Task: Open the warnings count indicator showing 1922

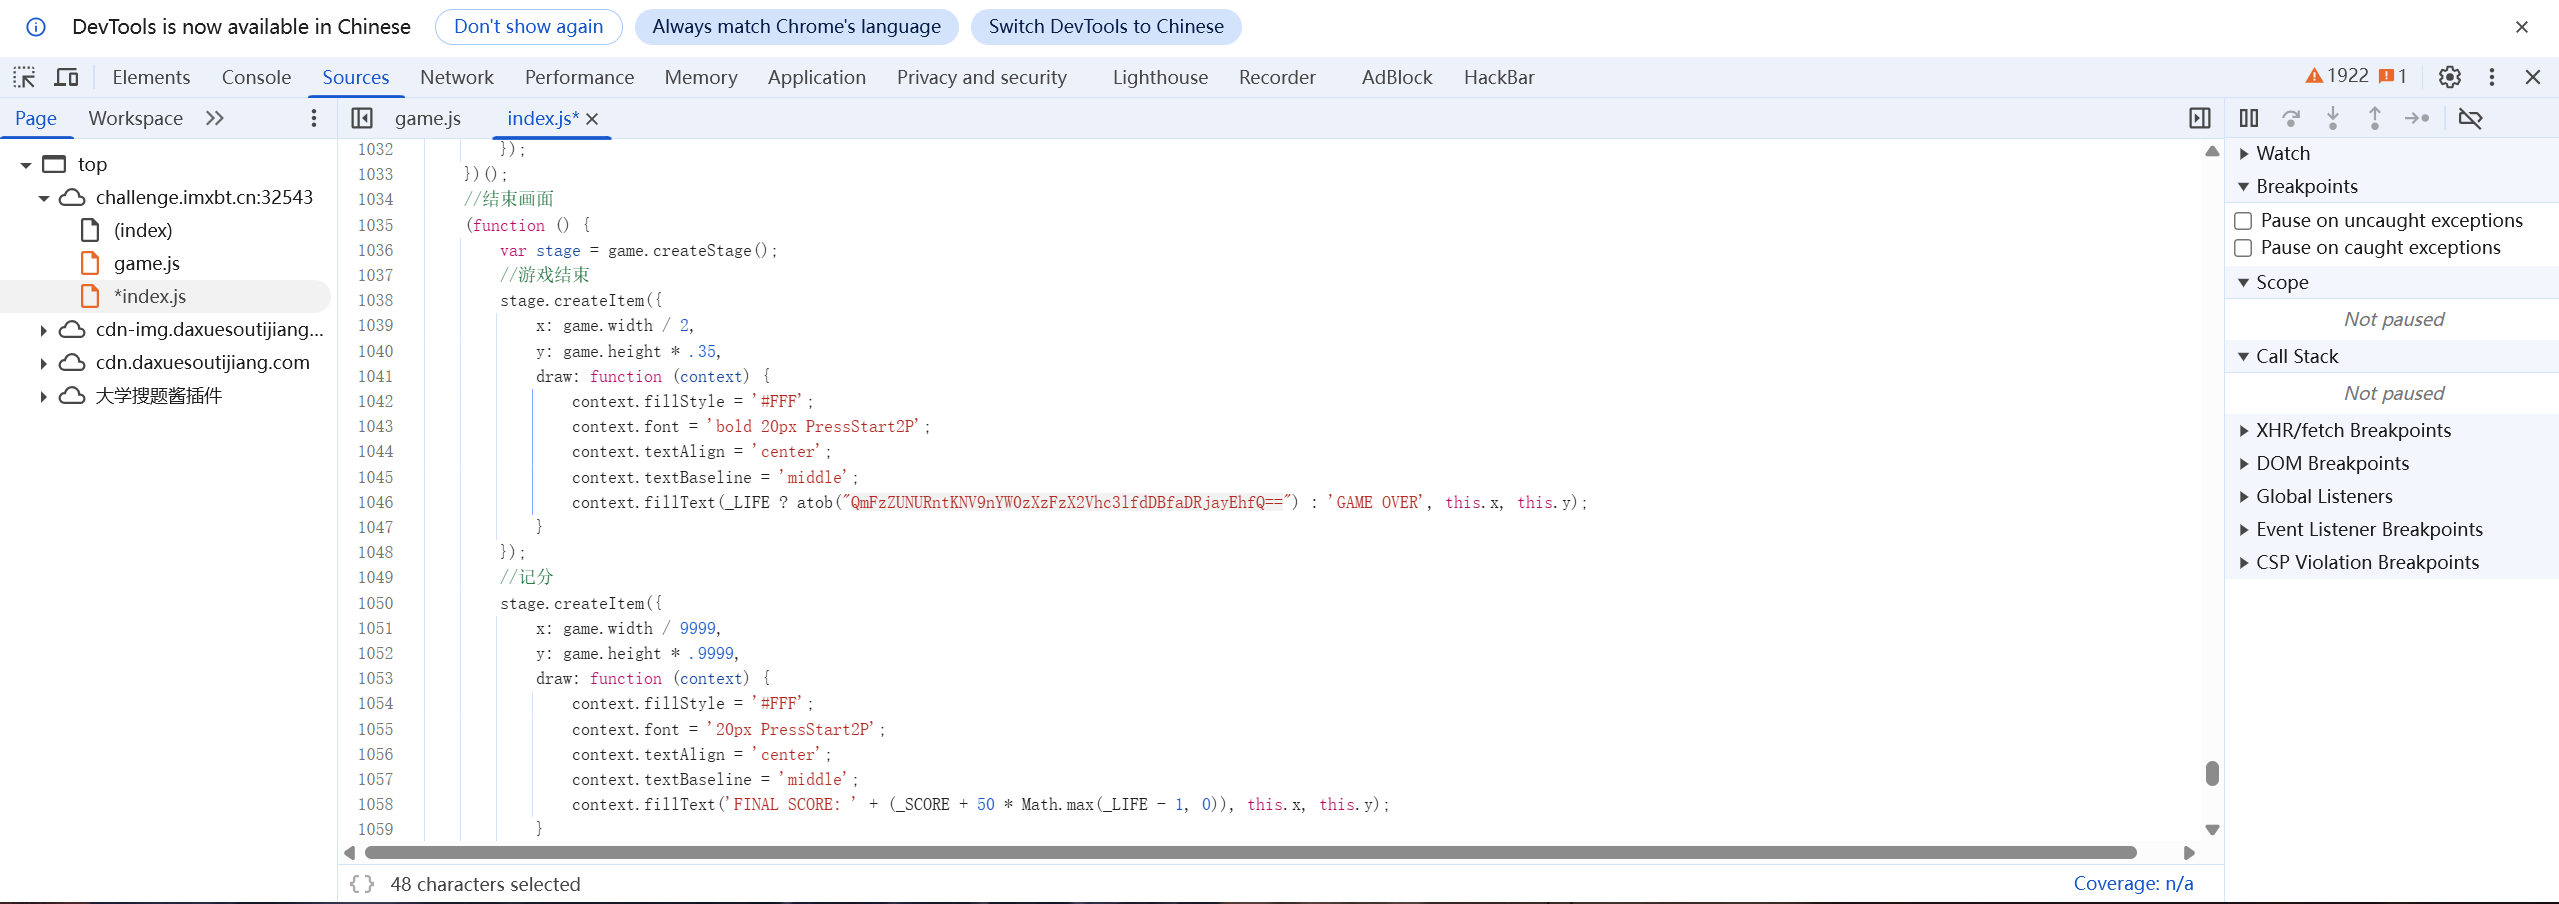Action: (x=2336, y=76)
